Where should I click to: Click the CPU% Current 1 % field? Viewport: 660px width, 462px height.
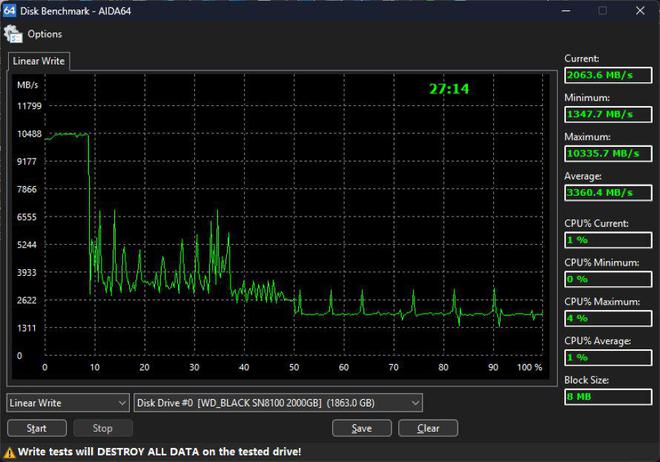coord(608,240)
